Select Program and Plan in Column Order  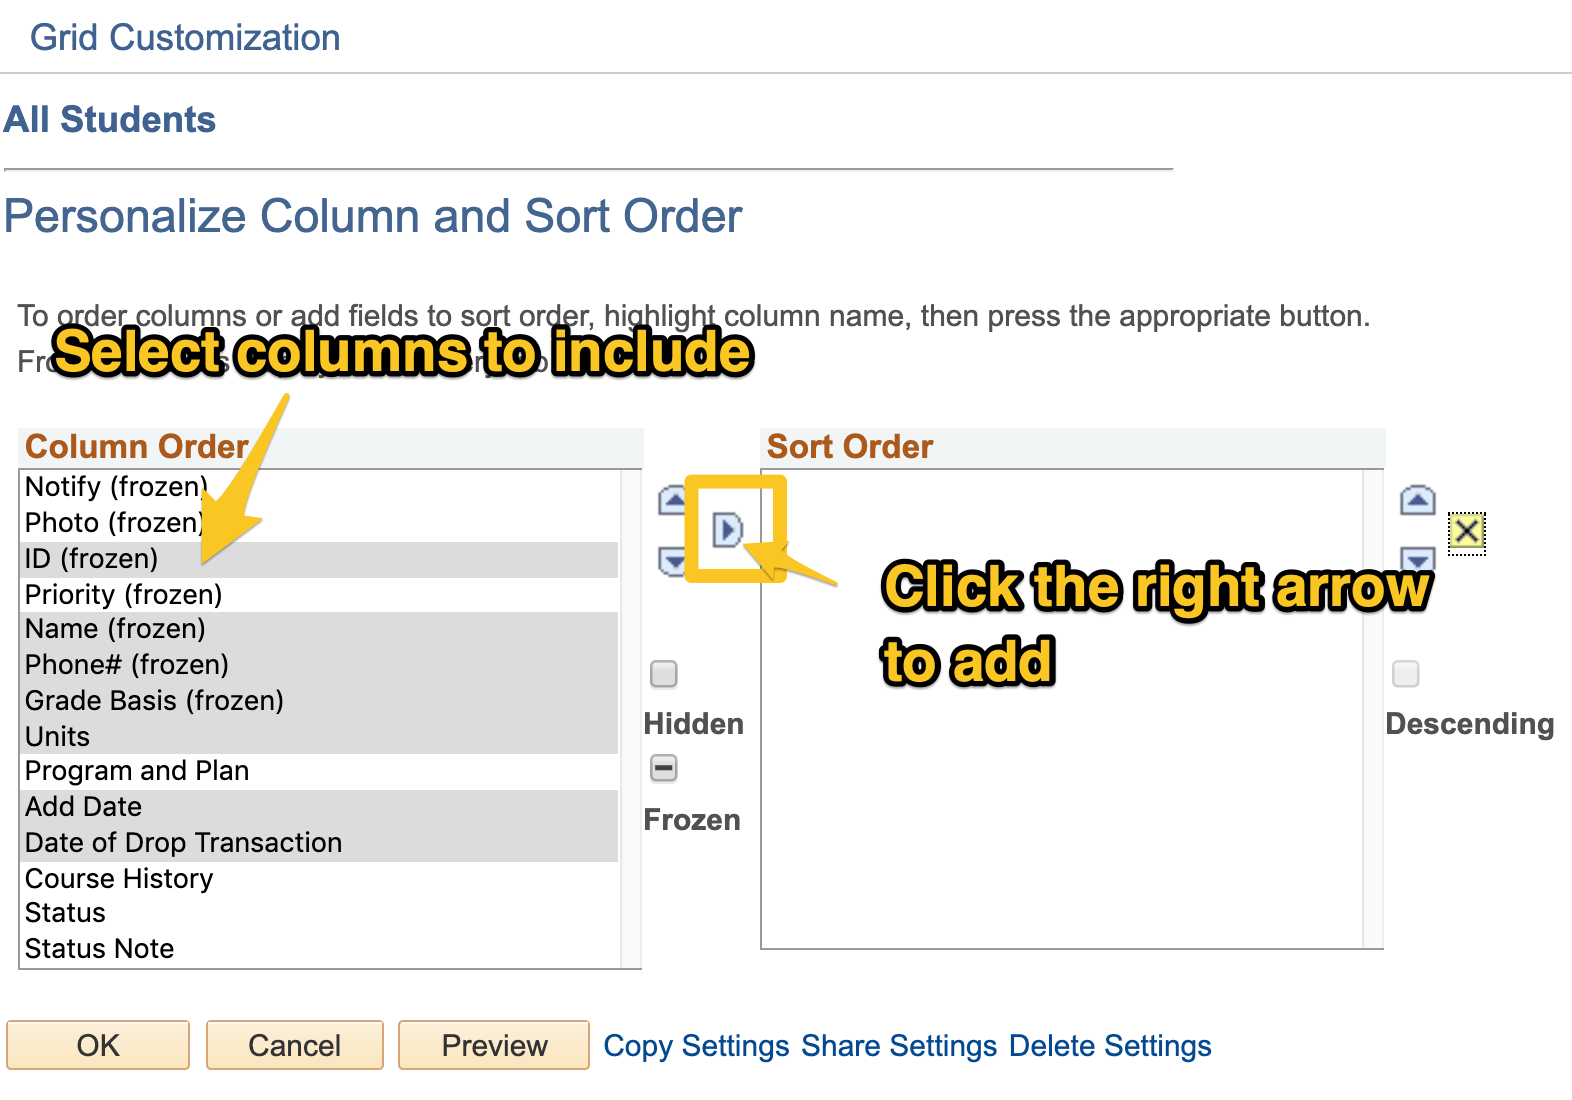137,771
